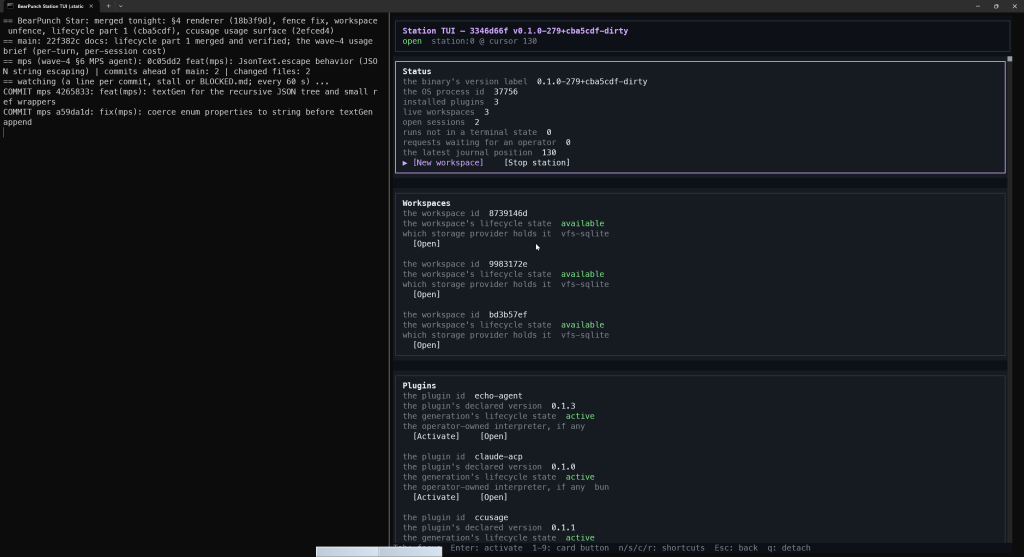1024x557 pixels.
Task: Close the BearPunch Station TUI tab
Action: click(x=91, y=6)
